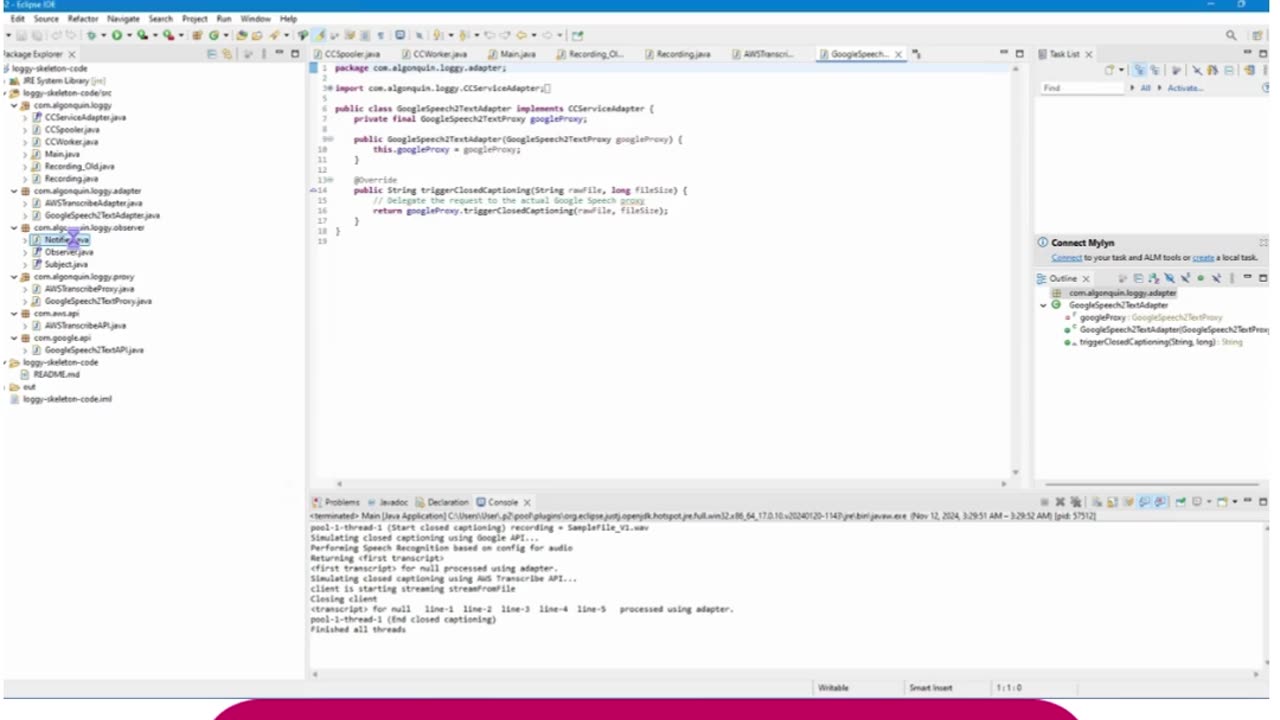Close the Package Explorer view
Image resolution: width=1280 pixels, height=720 pixels.
[x=71, y=54]
